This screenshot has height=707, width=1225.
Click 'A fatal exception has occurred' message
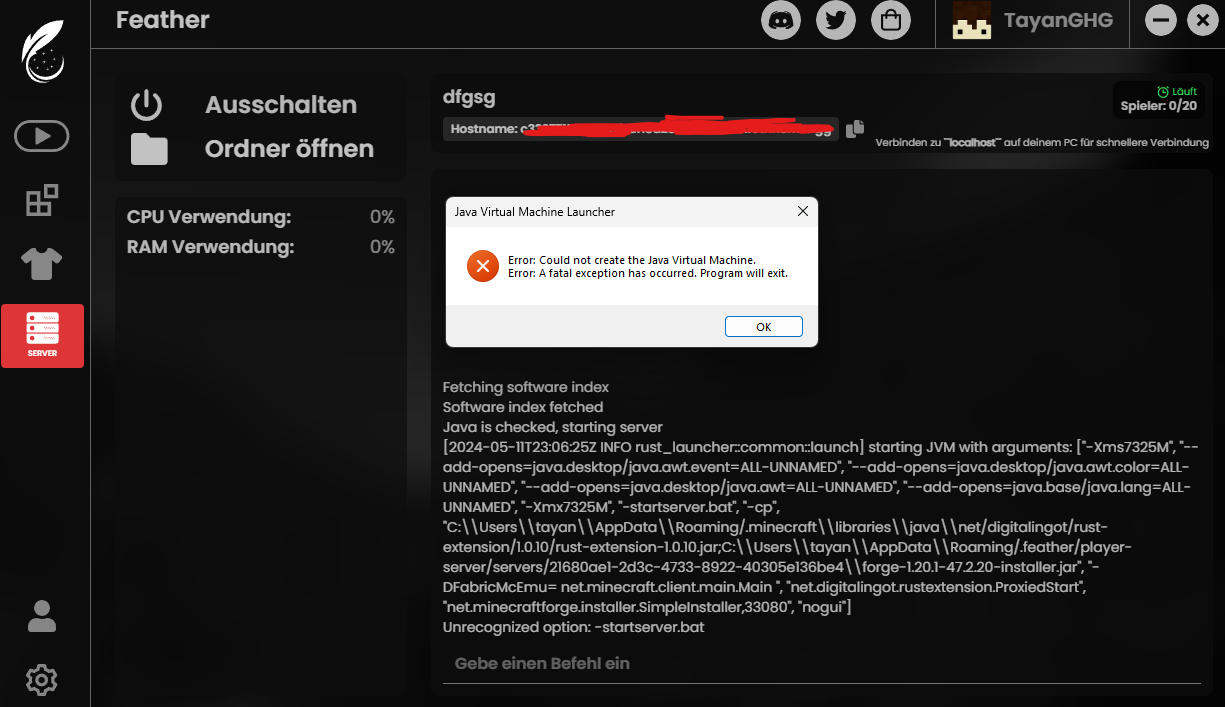click(x=648, y=273)
